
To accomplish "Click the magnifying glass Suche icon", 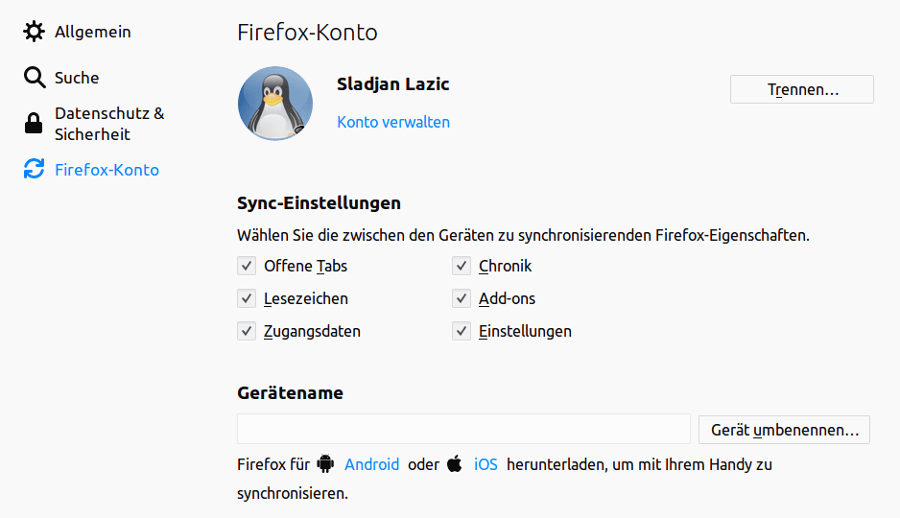I will click(x=34, y=77).
